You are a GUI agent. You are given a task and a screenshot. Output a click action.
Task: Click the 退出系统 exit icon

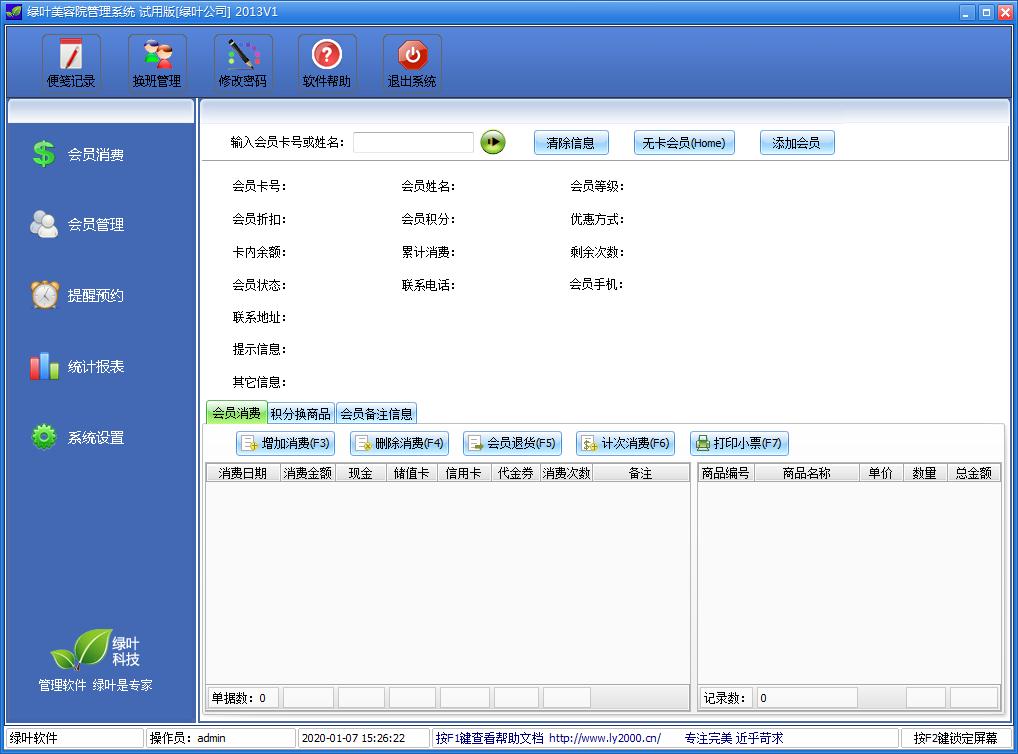click(412, 61)
